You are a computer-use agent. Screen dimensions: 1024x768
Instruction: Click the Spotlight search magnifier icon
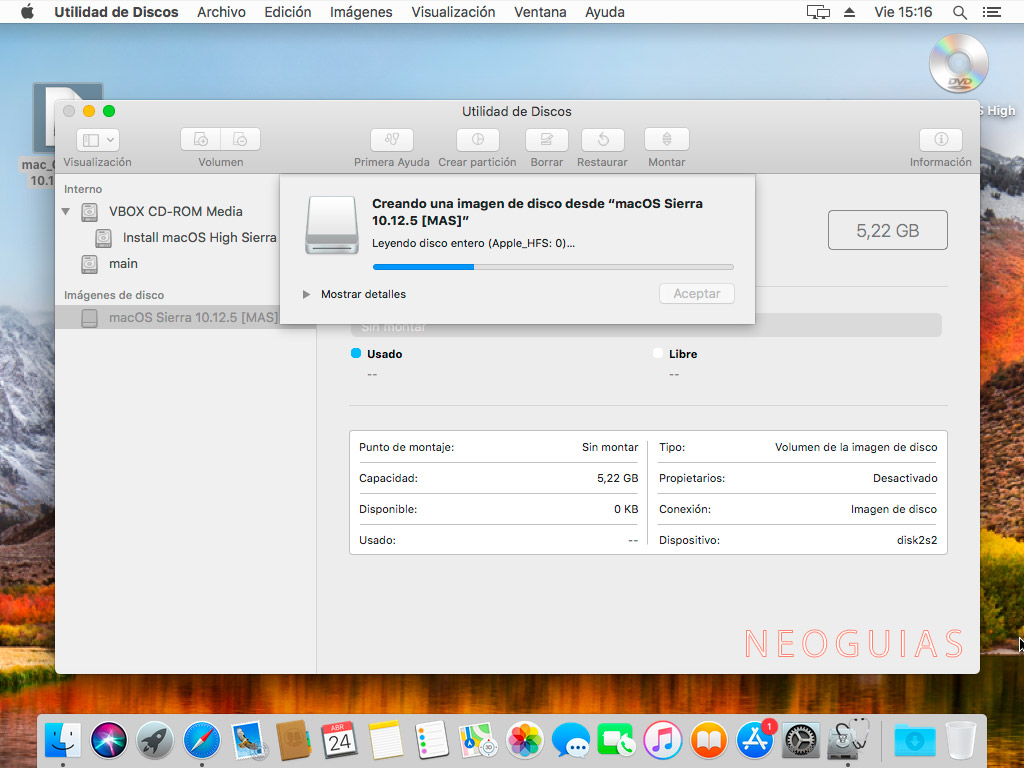point(959,12)
